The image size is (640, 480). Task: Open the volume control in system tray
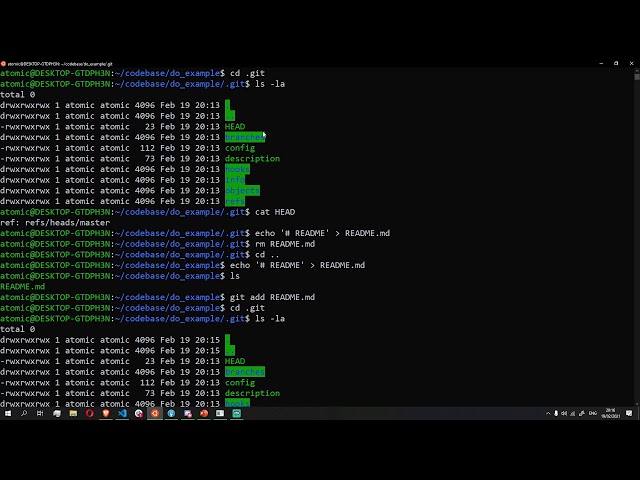point(564,413)
